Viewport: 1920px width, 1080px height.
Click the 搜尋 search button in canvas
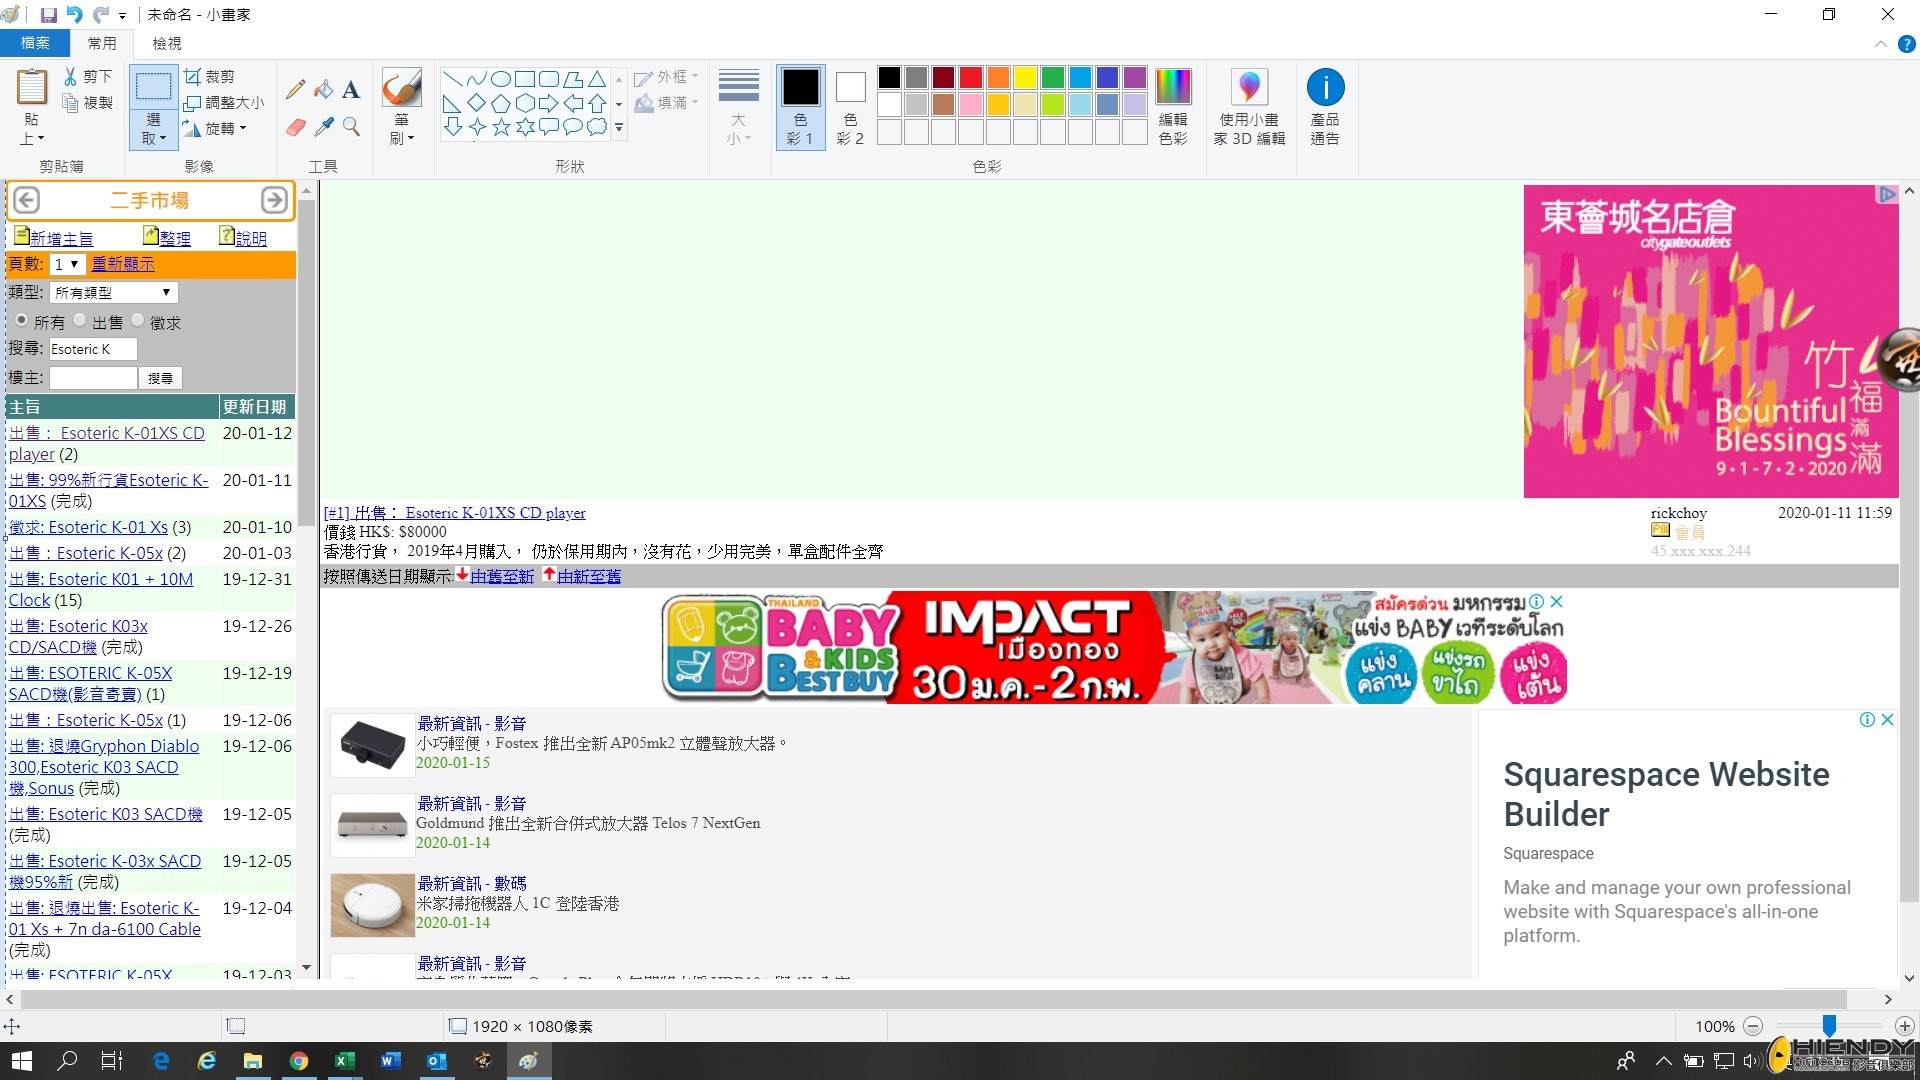(x=160, y=378)
